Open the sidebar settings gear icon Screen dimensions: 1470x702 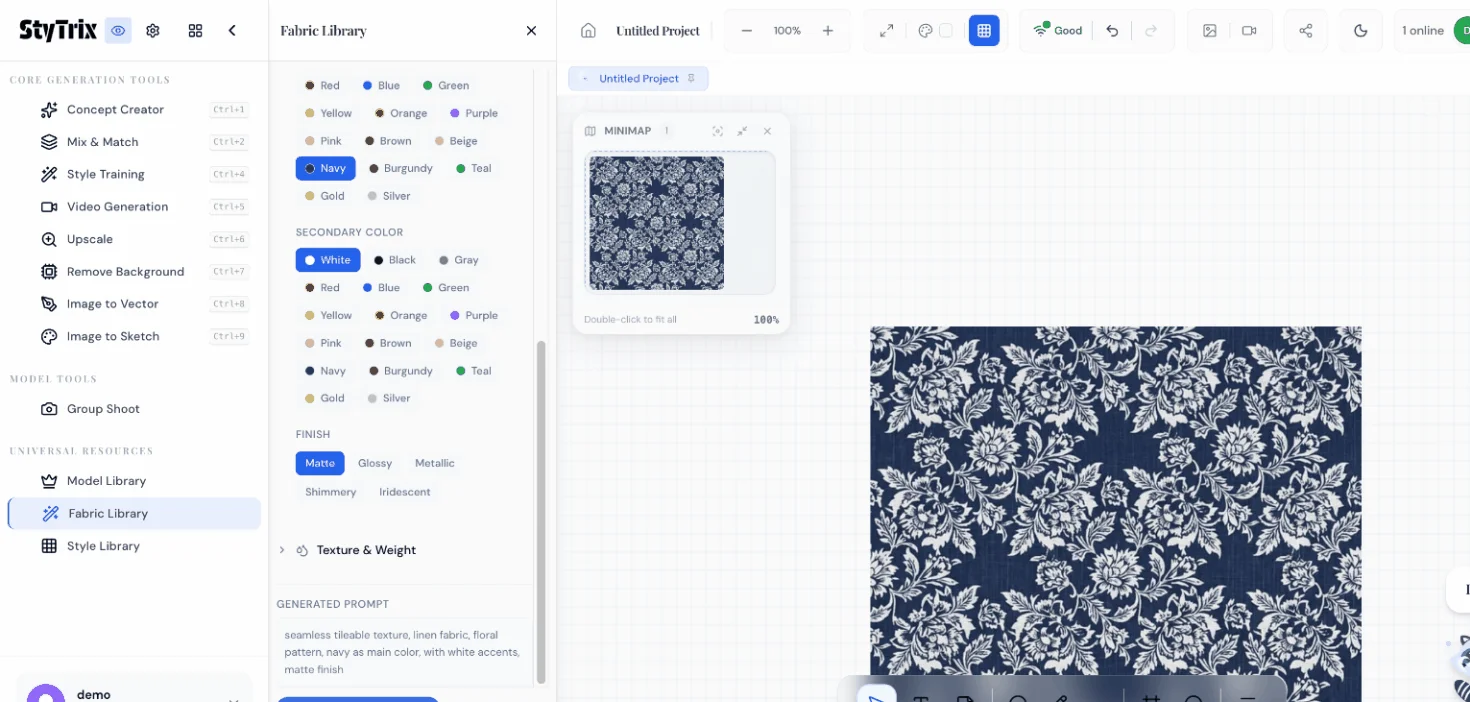(x=153, y=31)
